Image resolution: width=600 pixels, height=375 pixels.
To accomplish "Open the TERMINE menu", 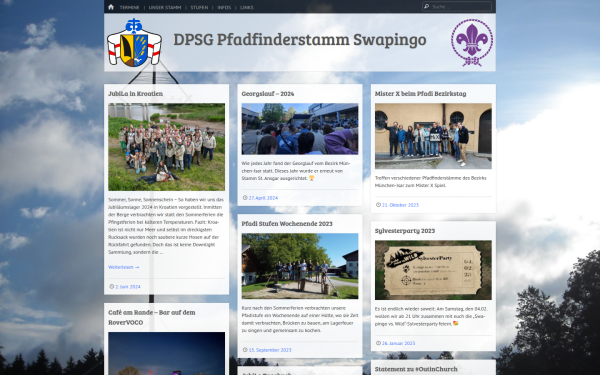I will coord(129,7).
